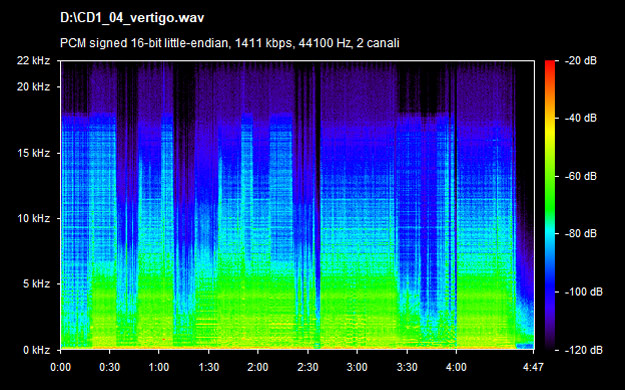Select the 10 kHz frequency axis label
625x390 pixels.
pos(33,219)
